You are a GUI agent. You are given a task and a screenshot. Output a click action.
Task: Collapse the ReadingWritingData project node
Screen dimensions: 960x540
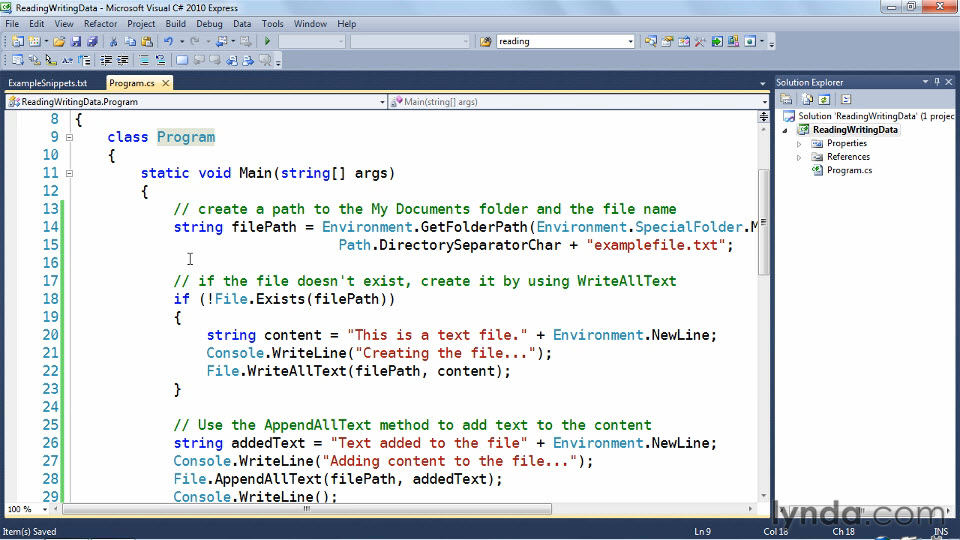click(786, 130)
